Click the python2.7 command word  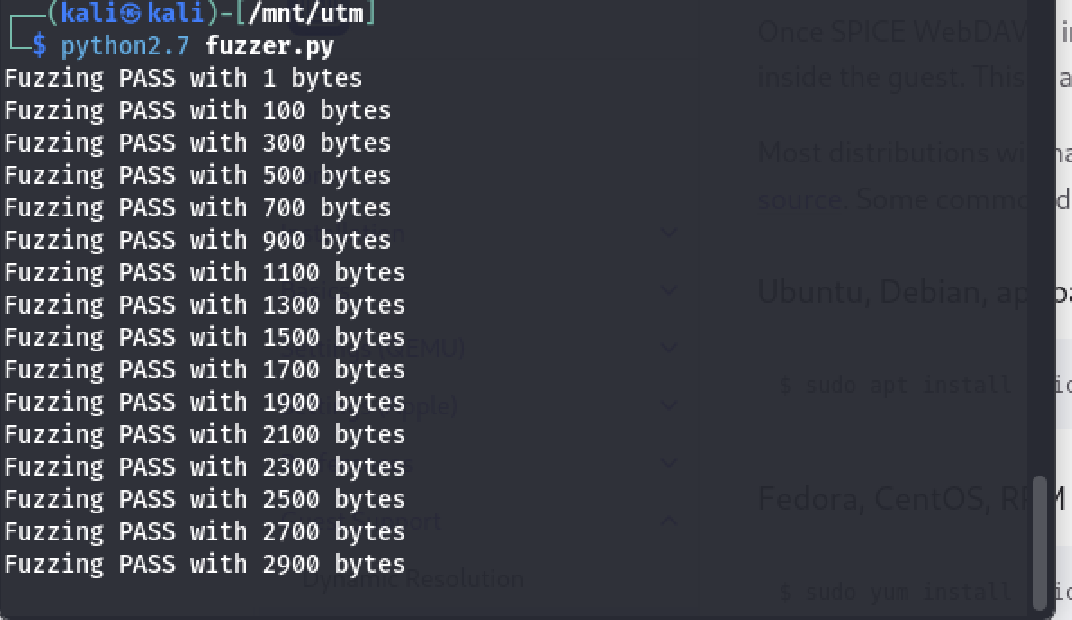coord(124,46)
